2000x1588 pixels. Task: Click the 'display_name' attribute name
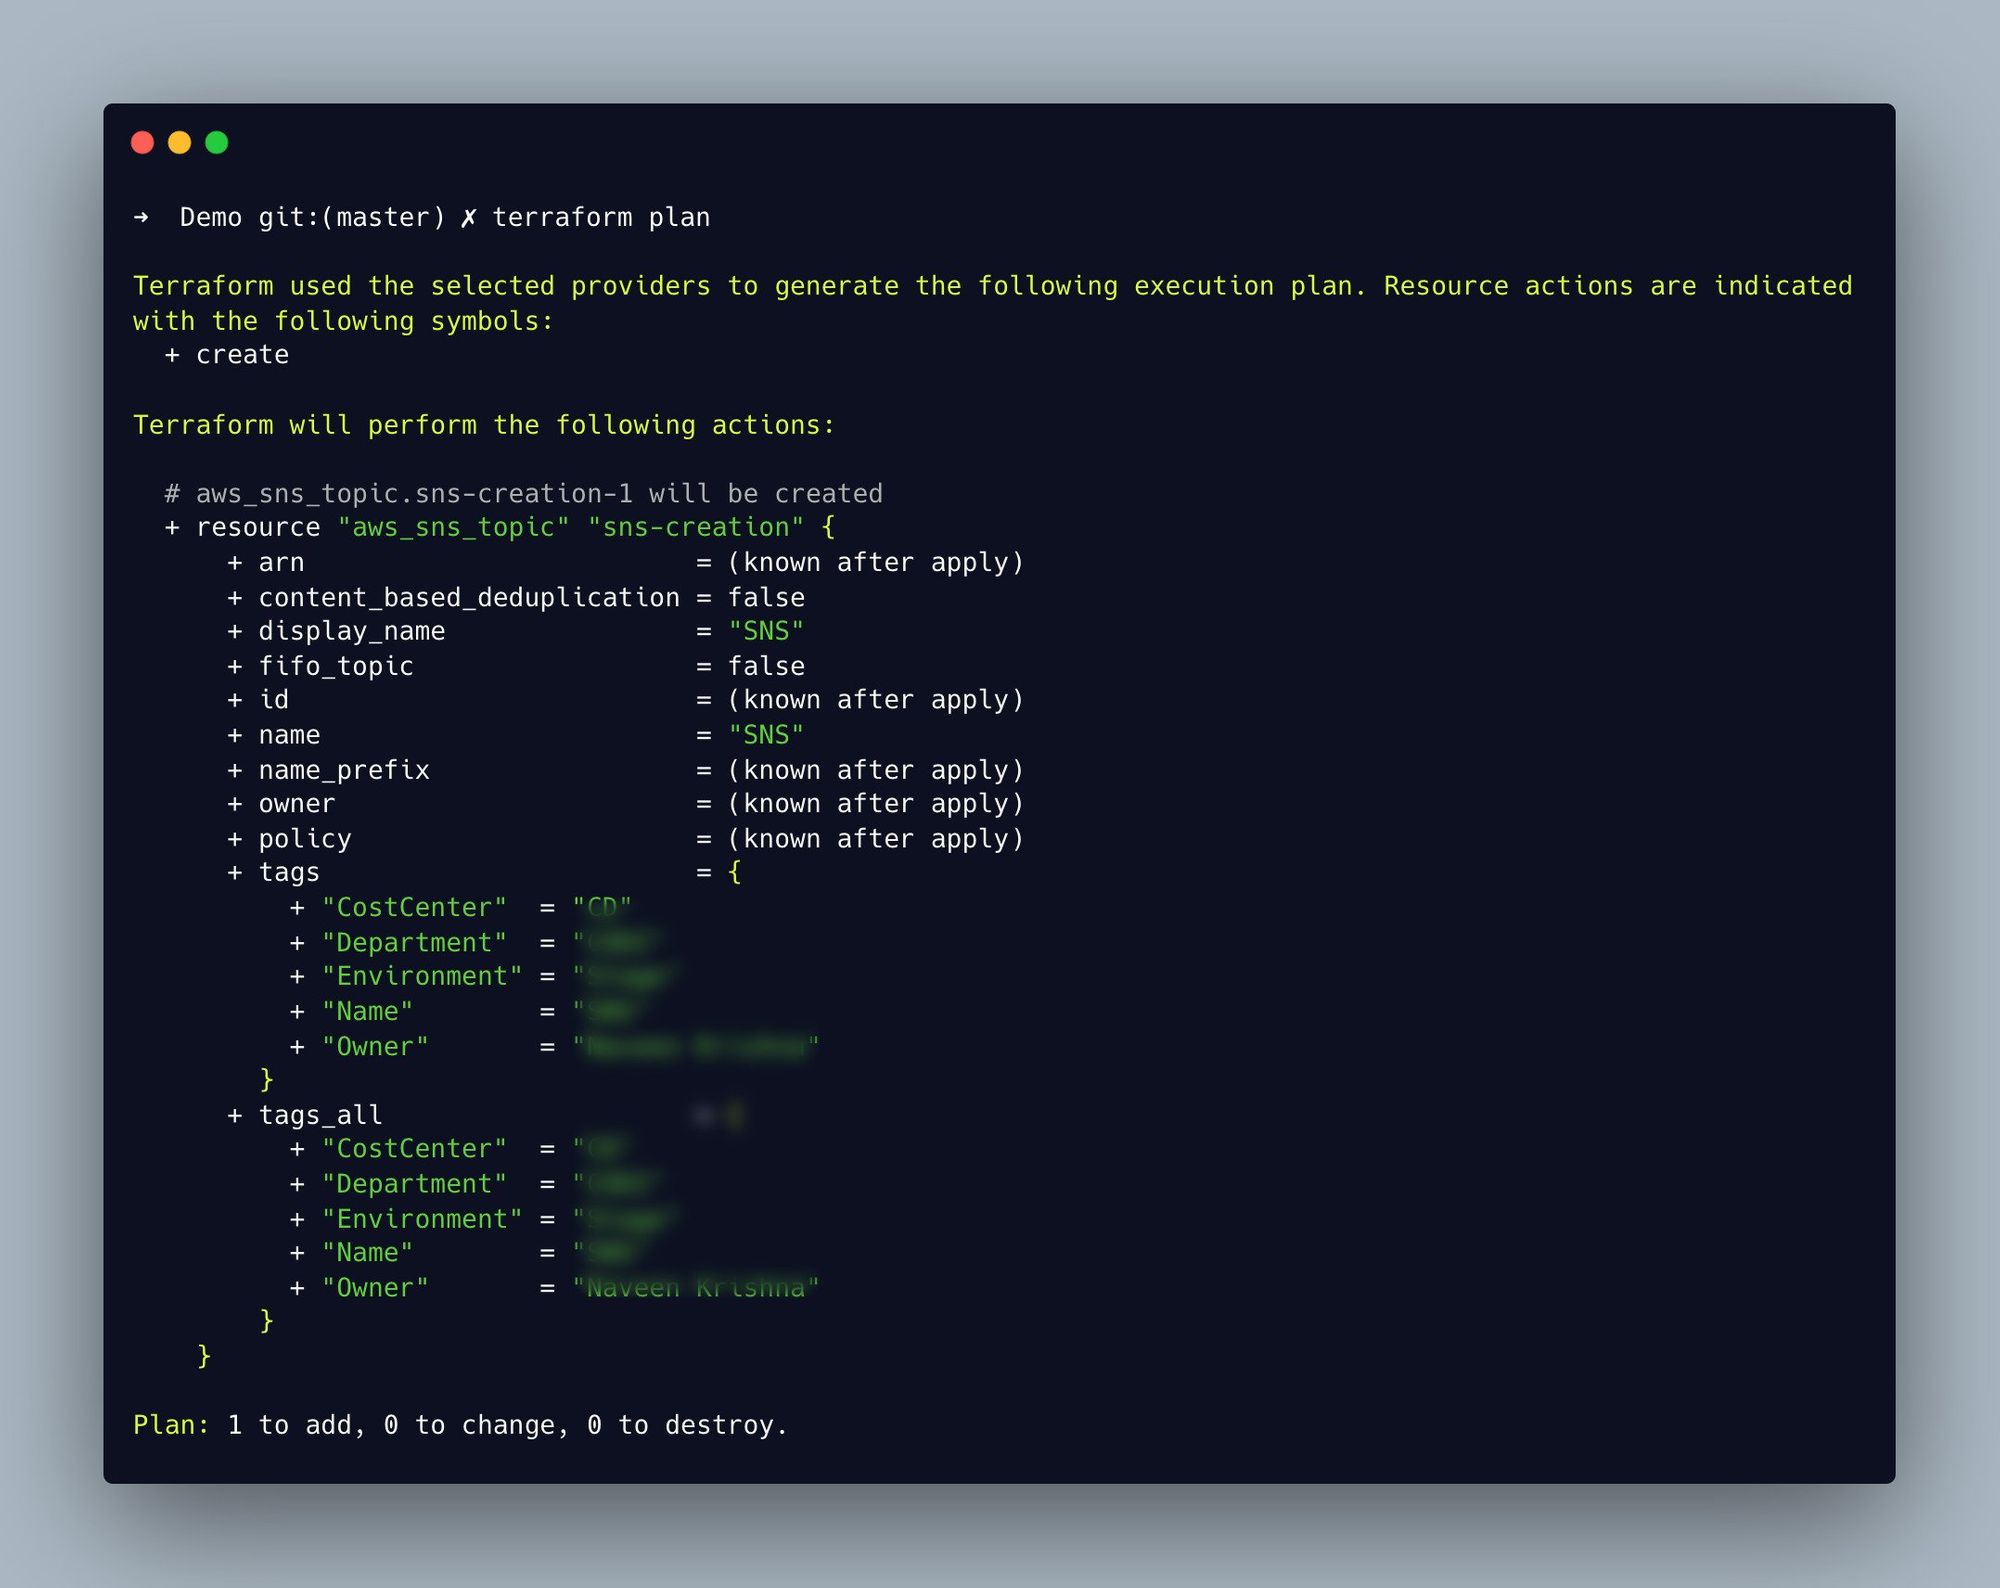coord(352,631)
